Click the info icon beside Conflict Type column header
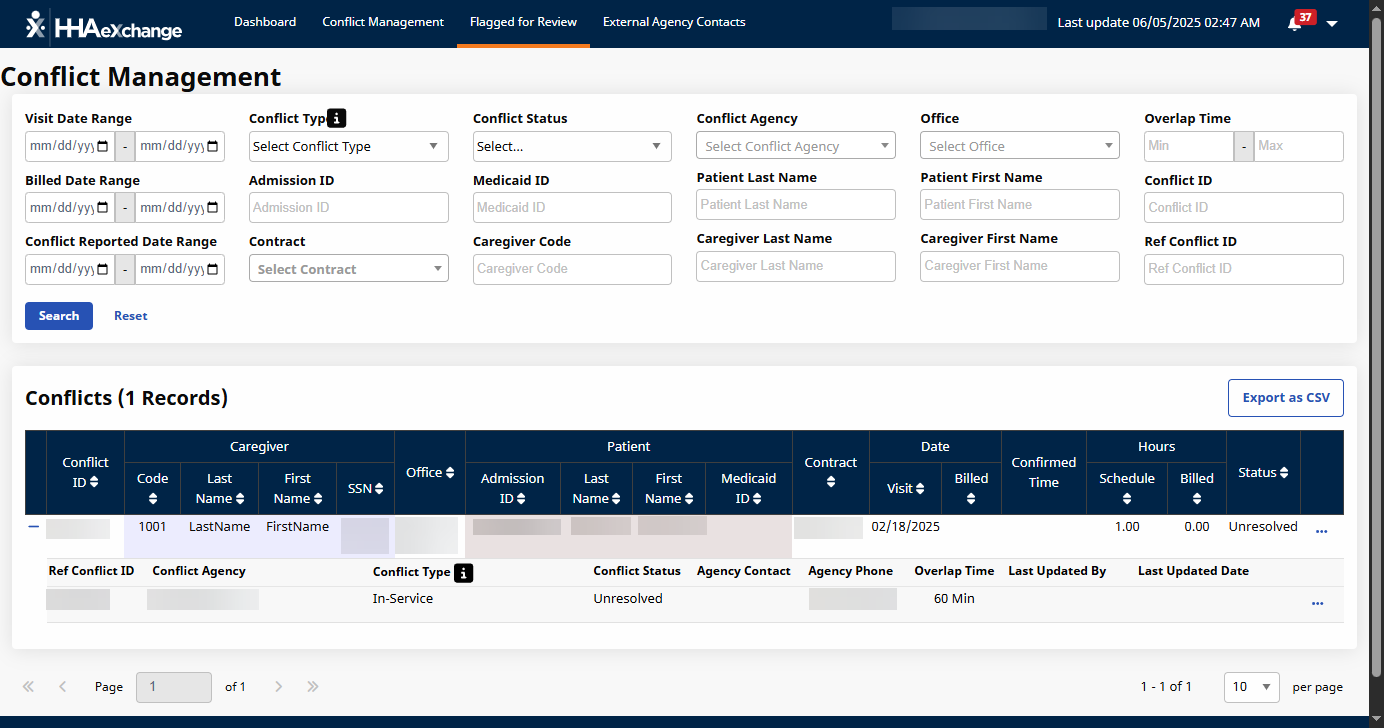Image resolution: width=1384 pixels, height=728 pixels. (x=462, y=572)
